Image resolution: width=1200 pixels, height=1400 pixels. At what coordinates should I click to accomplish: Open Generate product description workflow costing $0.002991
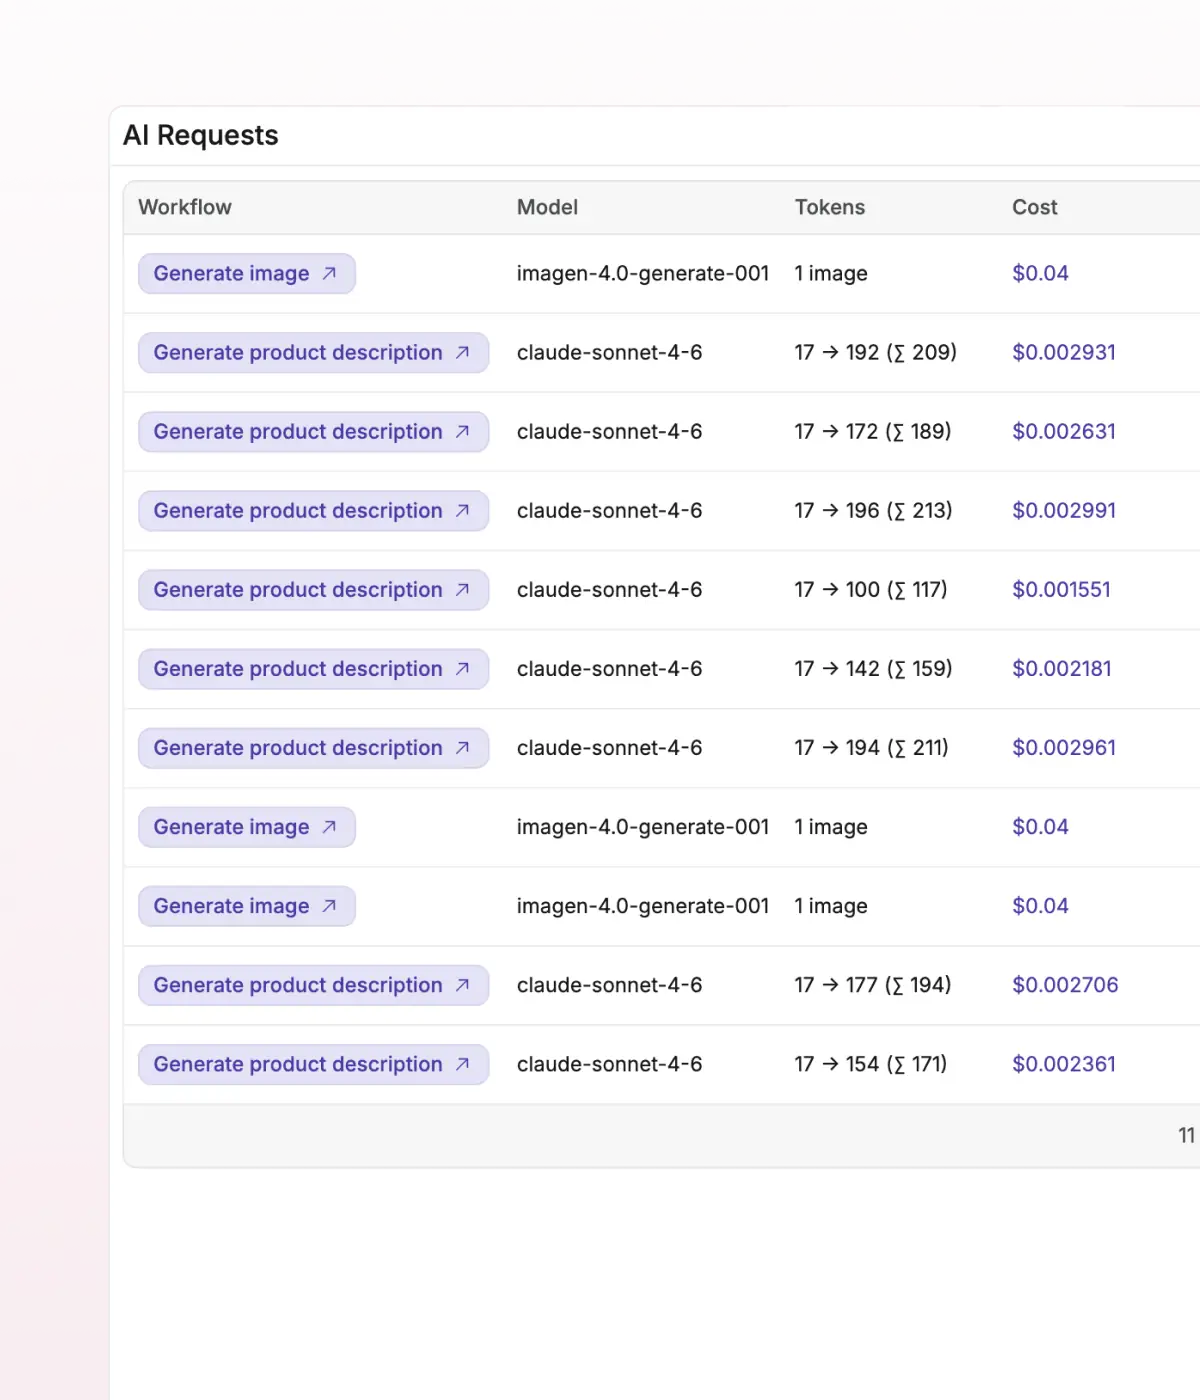(313, 511)
